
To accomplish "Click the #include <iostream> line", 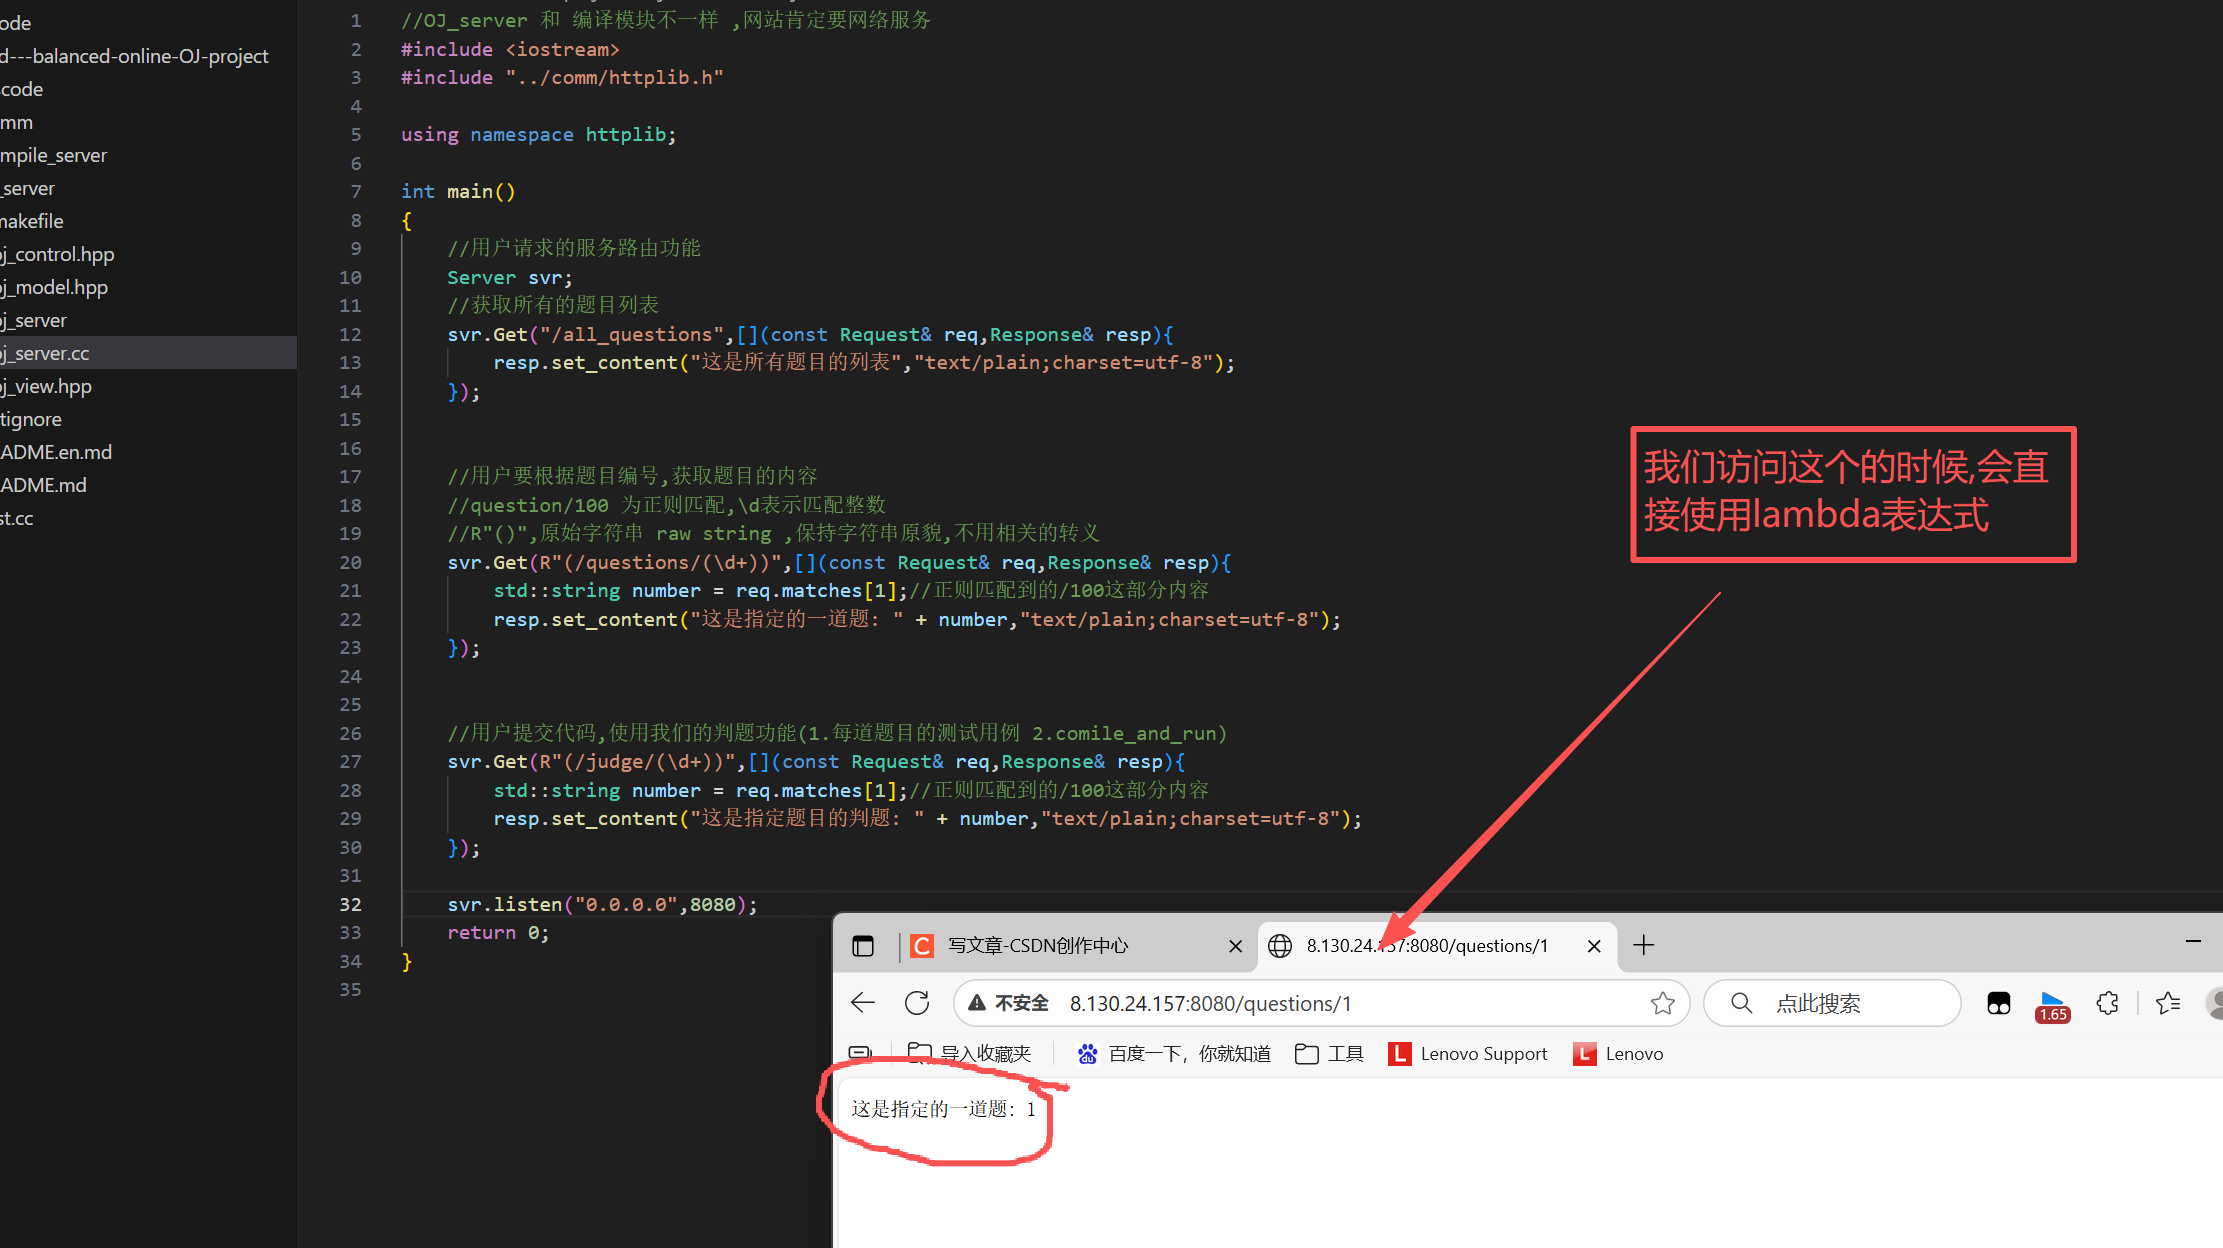I will 510,49.
